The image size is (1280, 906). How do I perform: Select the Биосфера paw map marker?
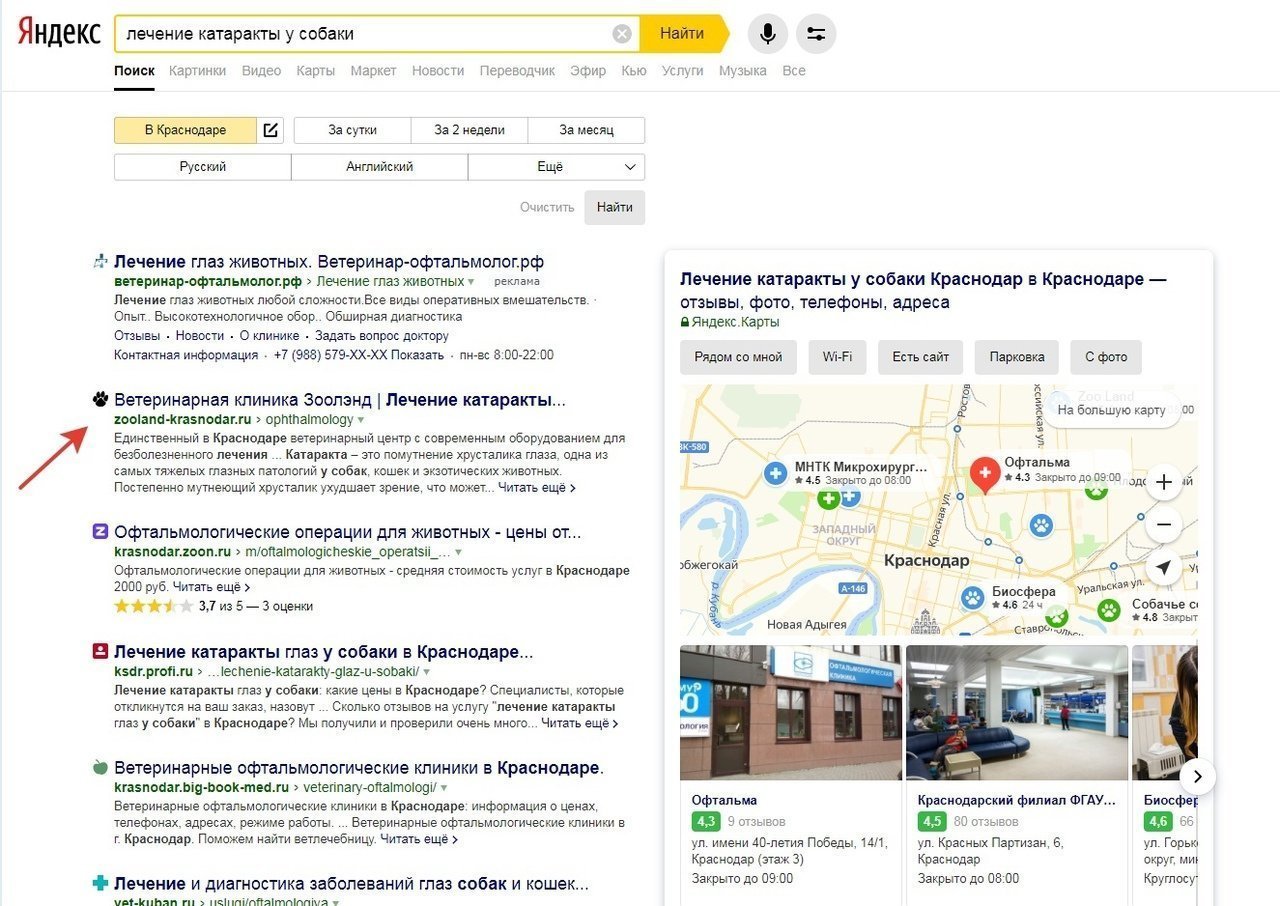click(972, 598)
